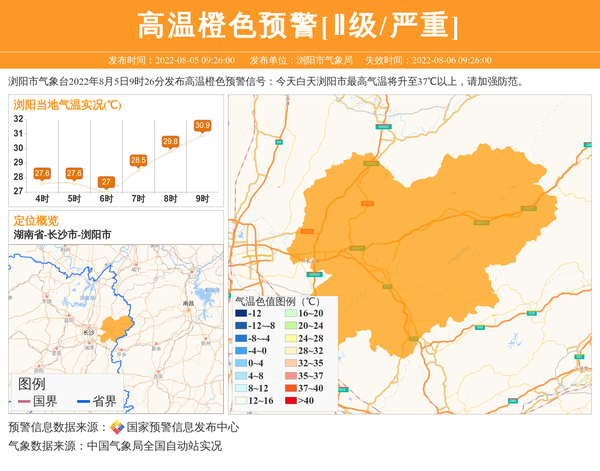Click the orange Liuyang region on main map
This screenshot has height=471, width=600.
click(400, 240)
